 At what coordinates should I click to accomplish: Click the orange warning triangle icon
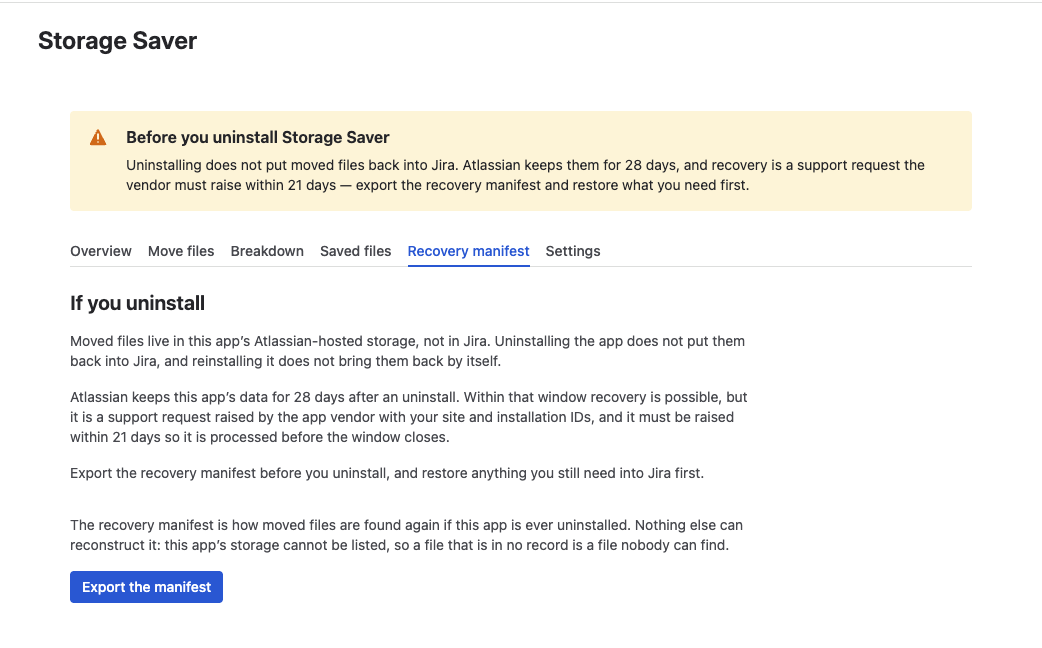click(x=98, y=138)
